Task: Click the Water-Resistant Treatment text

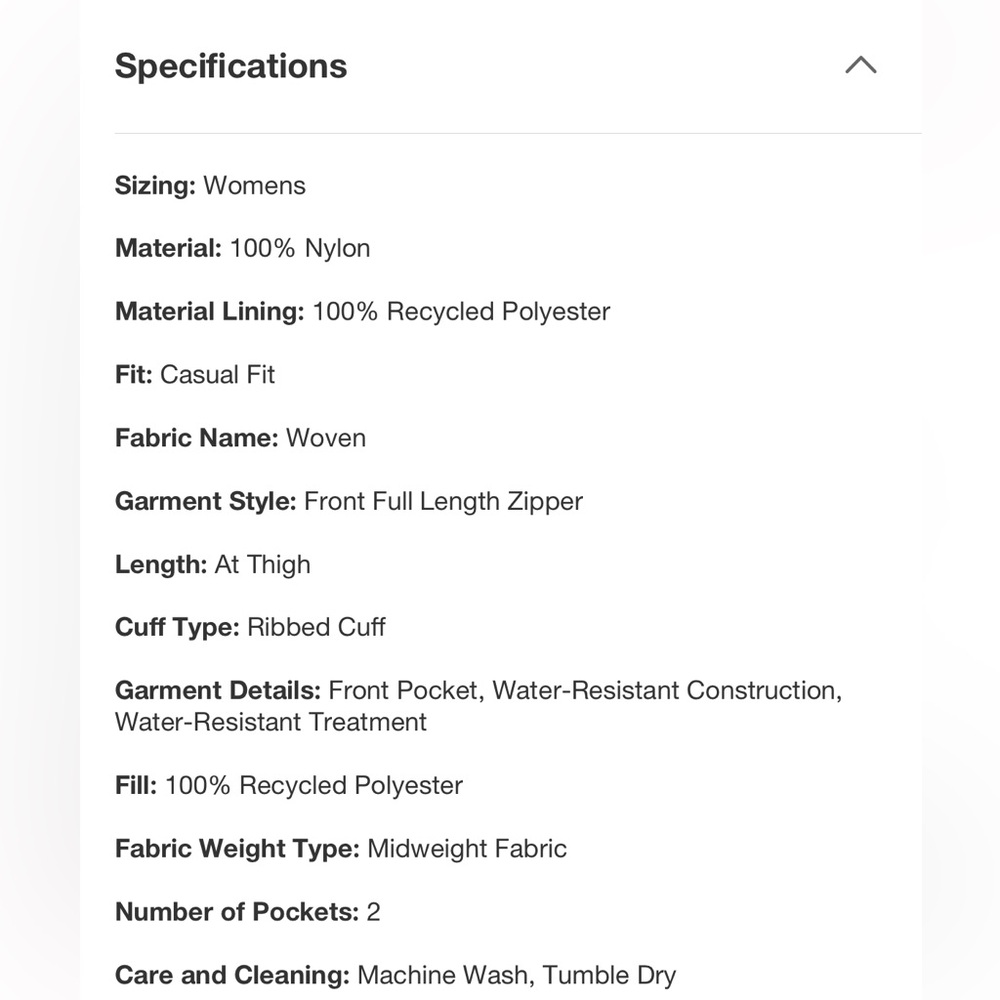Action: tap(271, 723)
